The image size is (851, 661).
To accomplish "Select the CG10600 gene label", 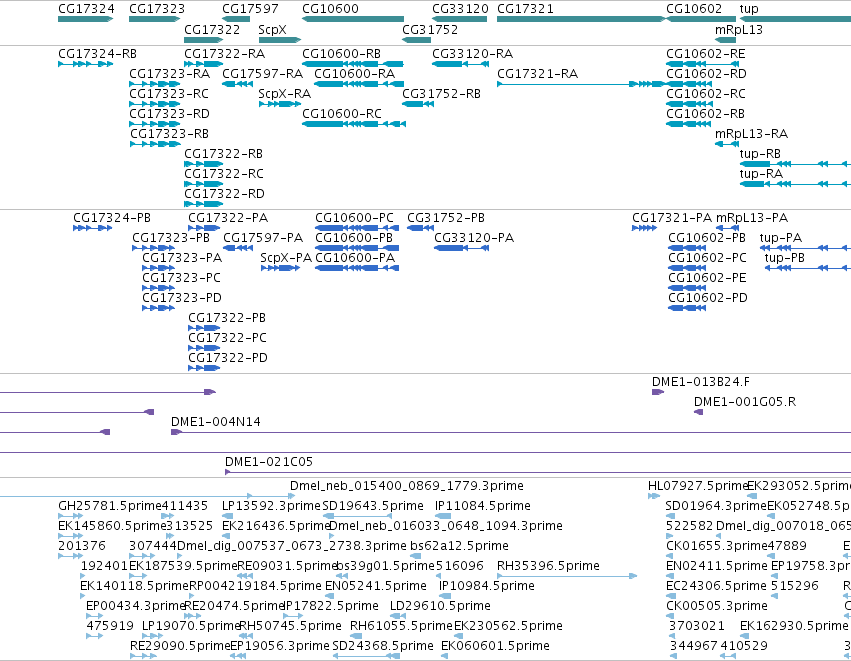I will pyautogui.click(x=330, y=9).
